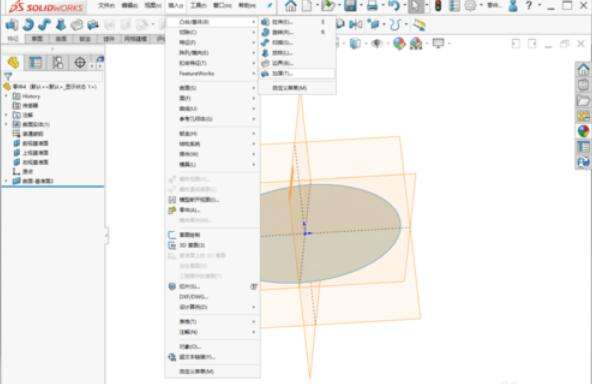Viewport: 592px width, 384px height.
Task: Choose Hyperlink entry near bottom of Insert menu
Action: point(213,357)
